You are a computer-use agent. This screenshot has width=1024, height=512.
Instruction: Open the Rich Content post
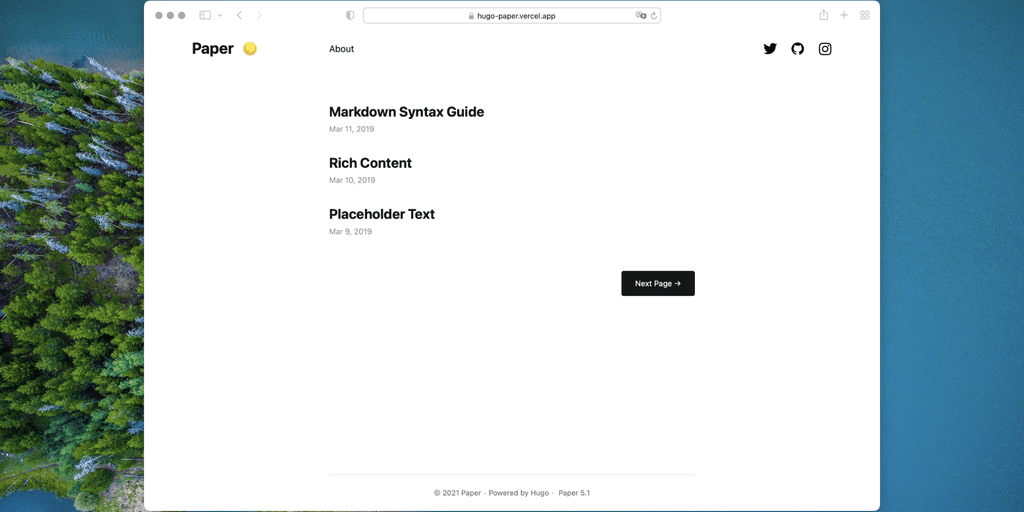[370, 163]
